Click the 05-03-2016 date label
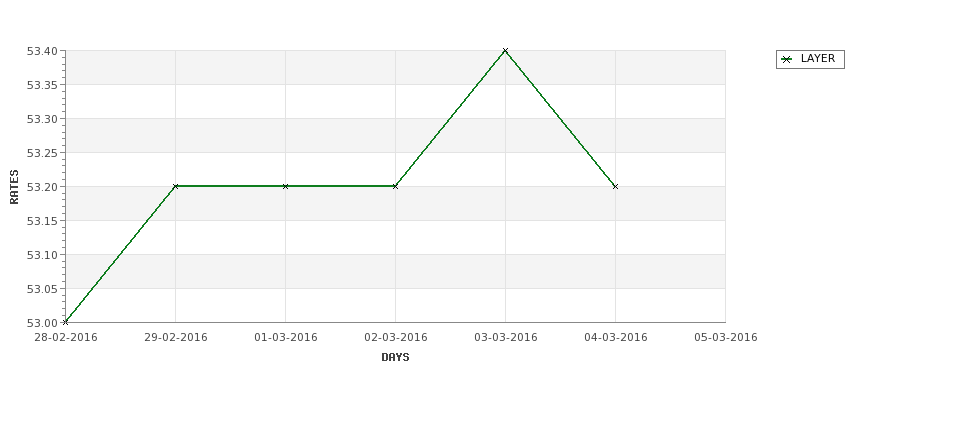The width and height of the screenshot is (975, 429). 726,338
